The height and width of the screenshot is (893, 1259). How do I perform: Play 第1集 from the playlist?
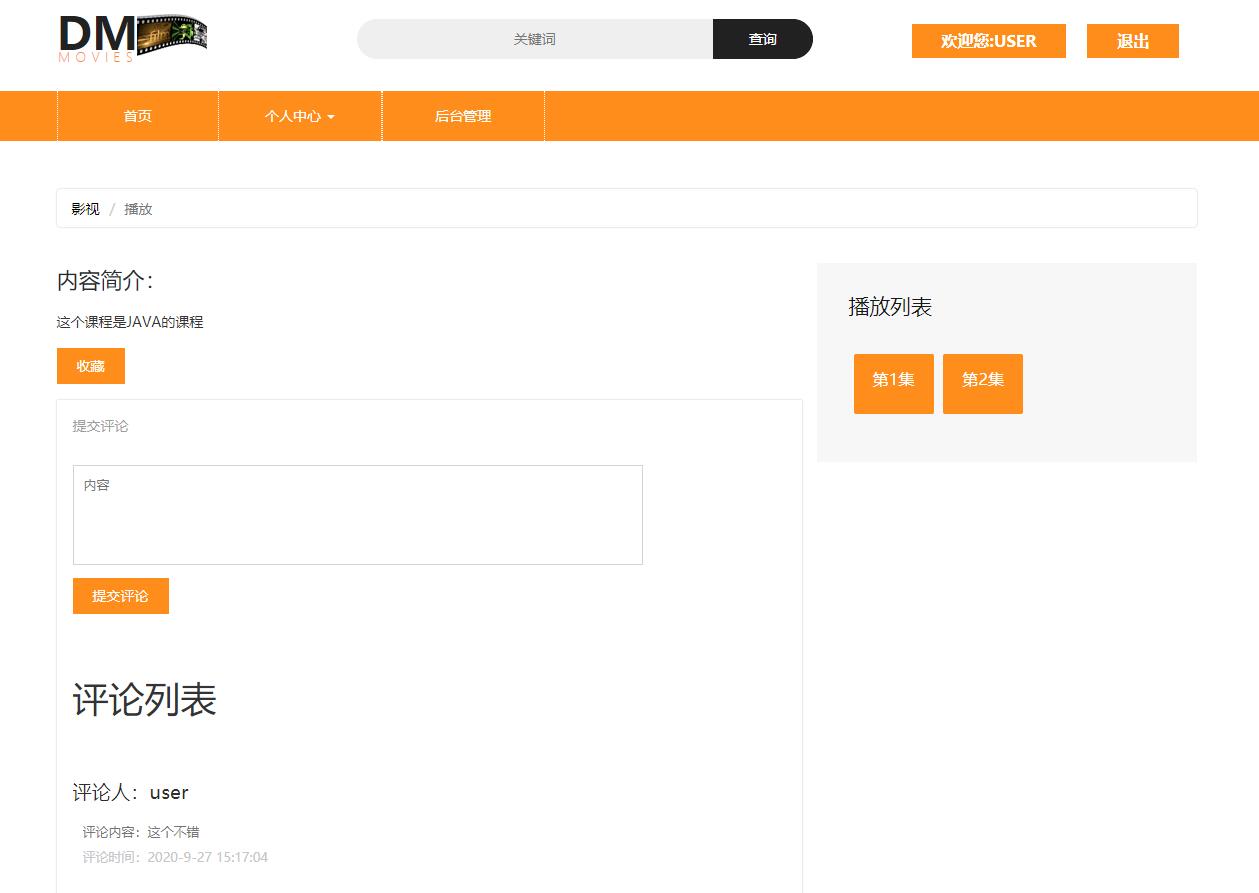[x=893, y=383]
